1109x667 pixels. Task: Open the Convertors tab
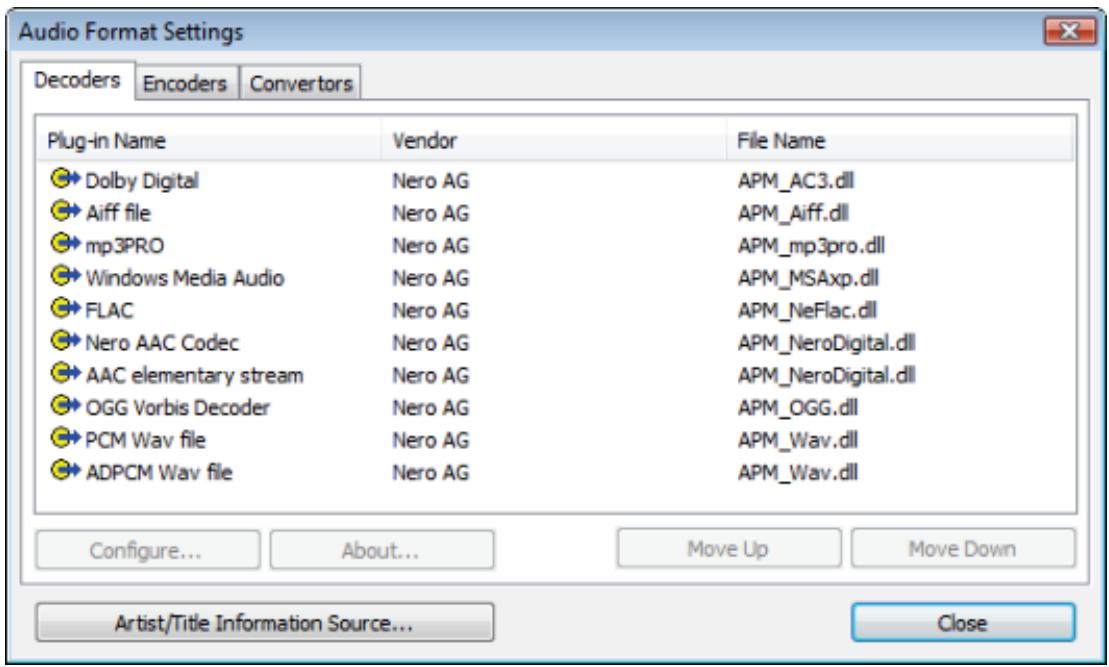[x=301, y=83]
